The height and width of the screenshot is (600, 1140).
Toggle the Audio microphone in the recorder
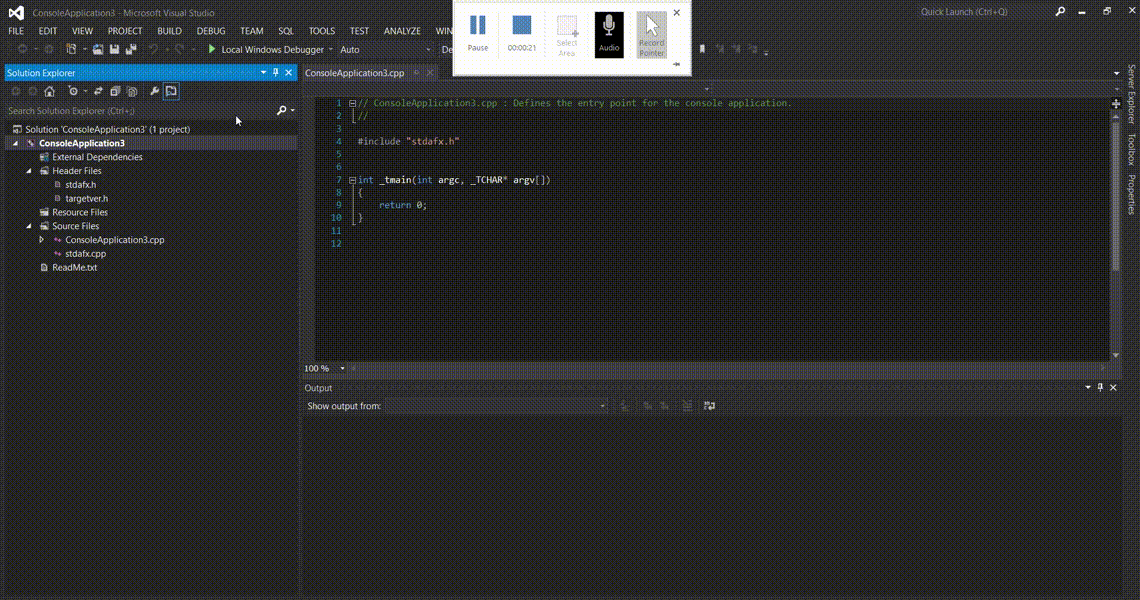pyautogui.click(x=609, y=33)
